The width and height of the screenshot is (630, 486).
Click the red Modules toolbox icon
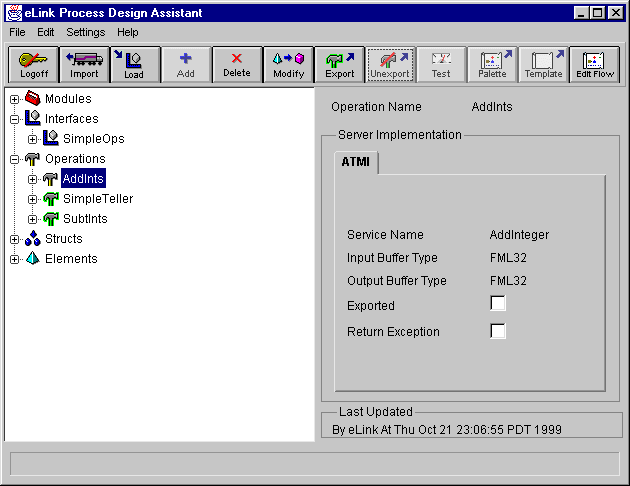(x=33, y=98)
